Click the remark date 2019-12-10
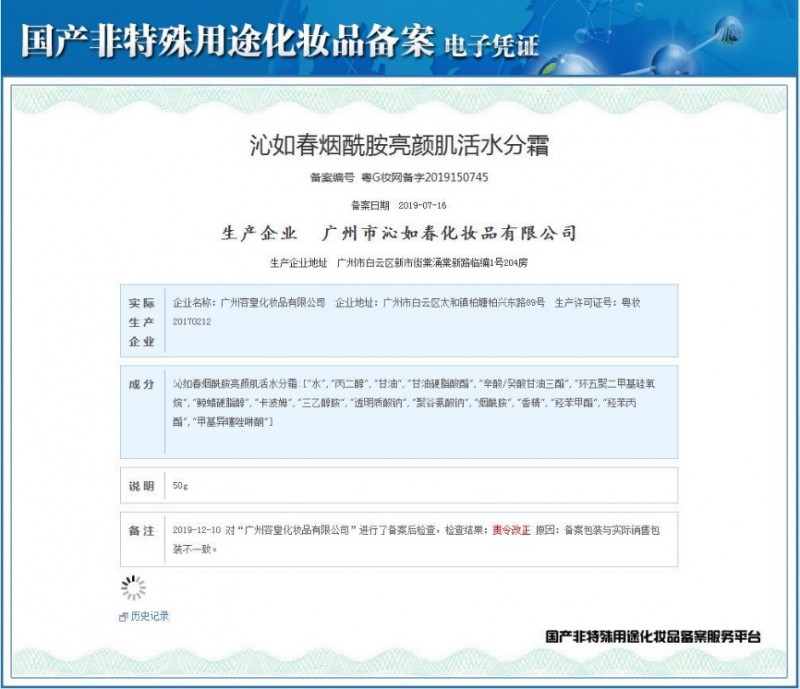 pos(197,530)
